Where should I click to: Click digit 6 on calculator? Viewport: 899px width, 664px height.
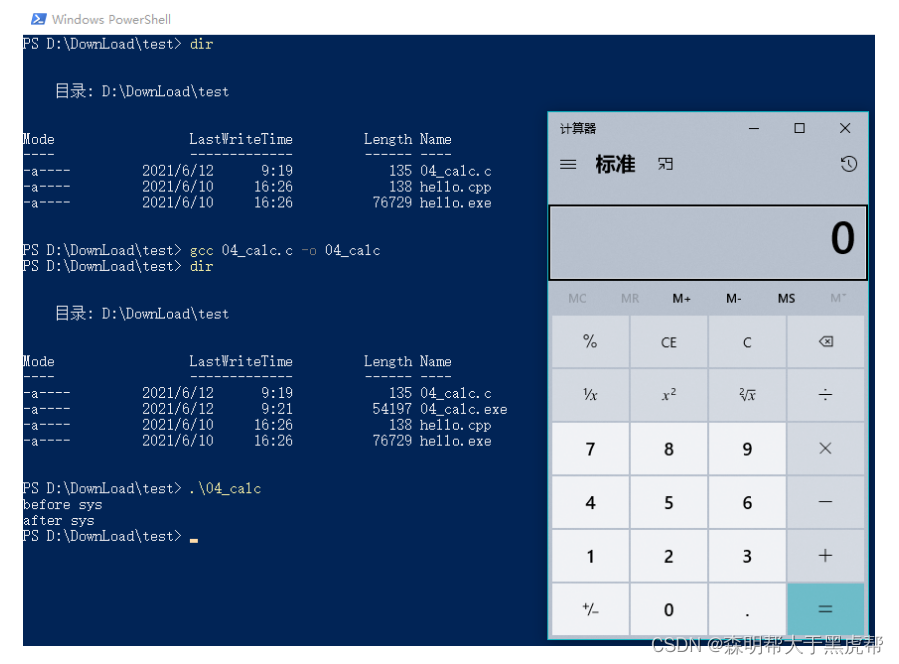coord(747,502)
